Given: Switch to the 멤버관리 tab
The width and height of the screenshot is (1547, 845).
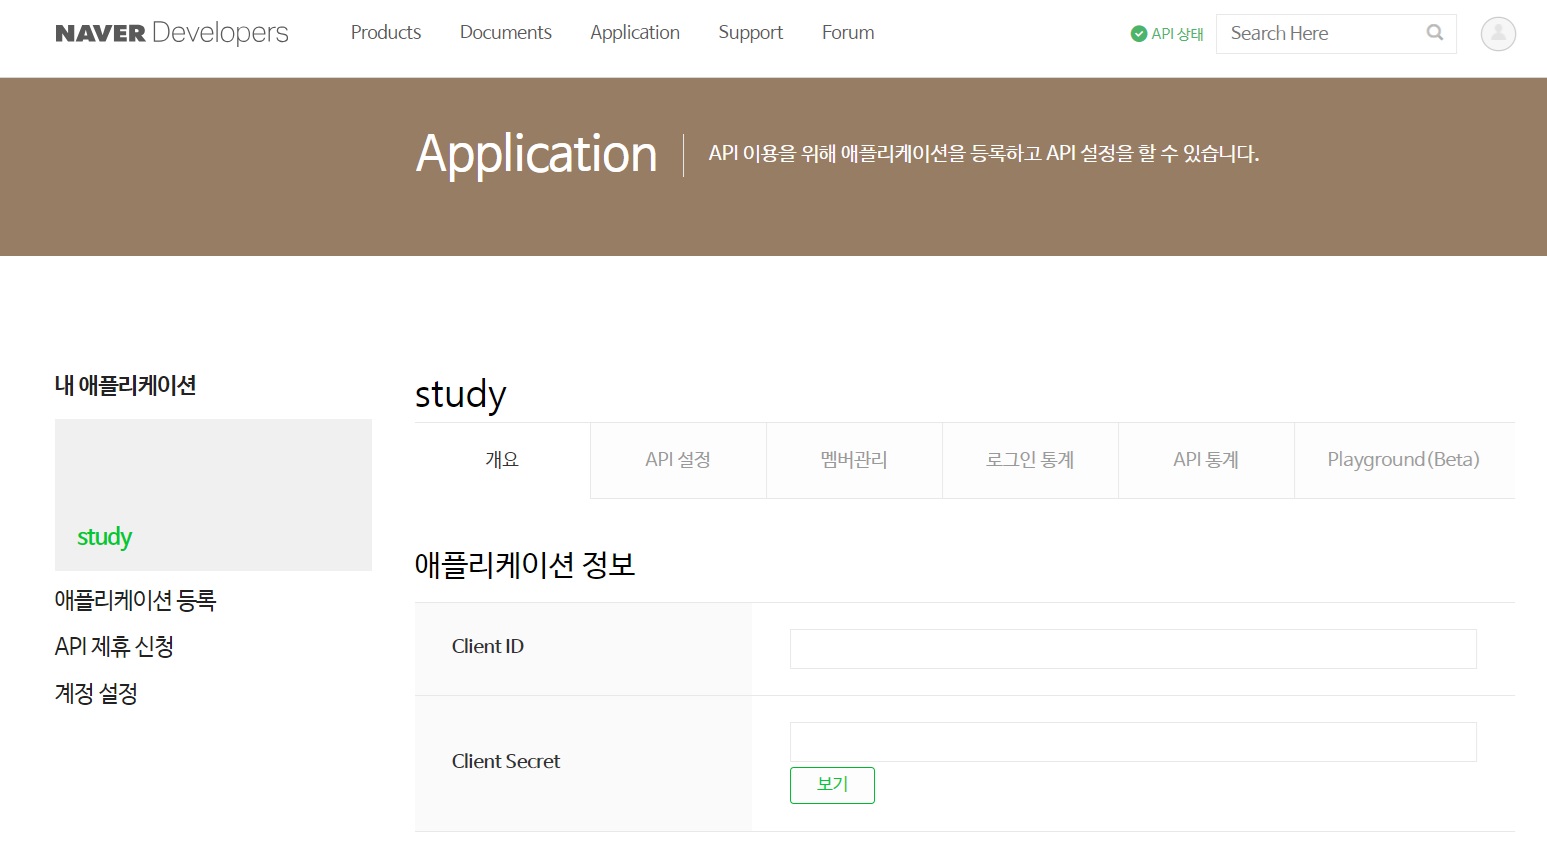Looking at the screenshot, I should (x=854, y=460).
